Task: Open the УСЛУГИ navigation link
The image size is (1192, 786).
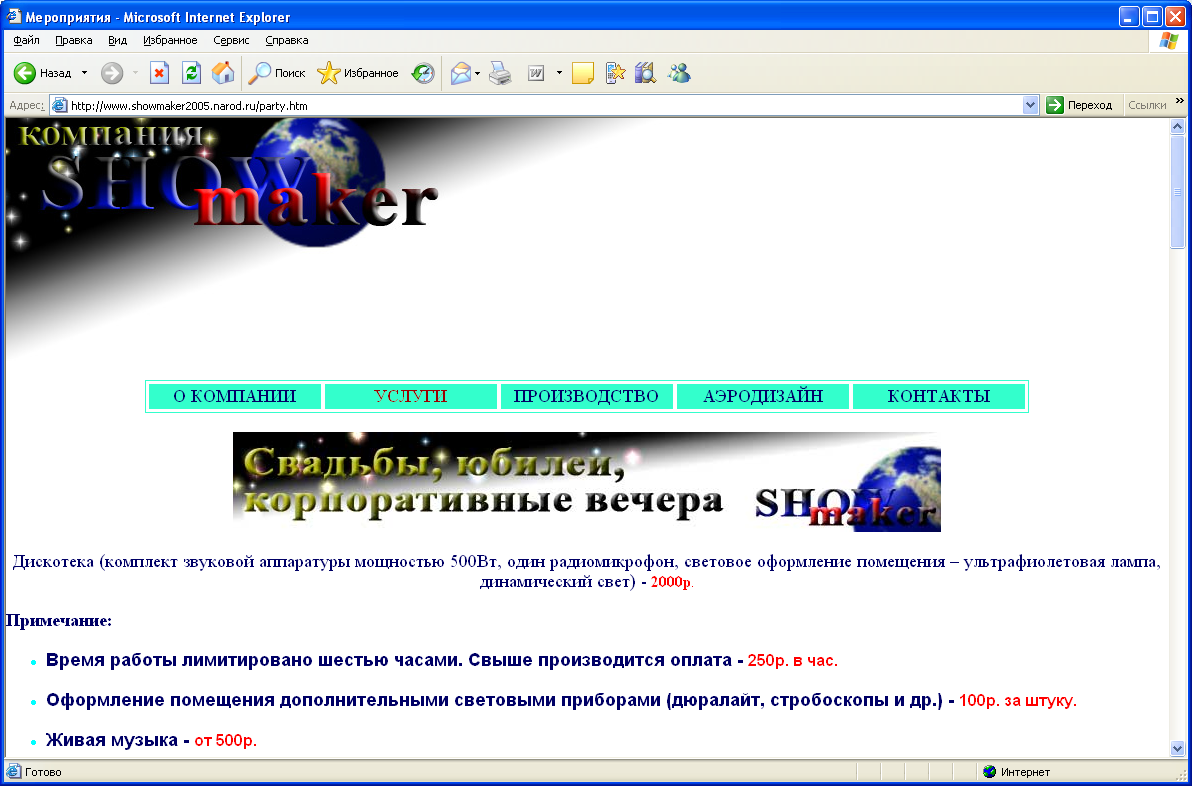Action: [x=411, y=396]
